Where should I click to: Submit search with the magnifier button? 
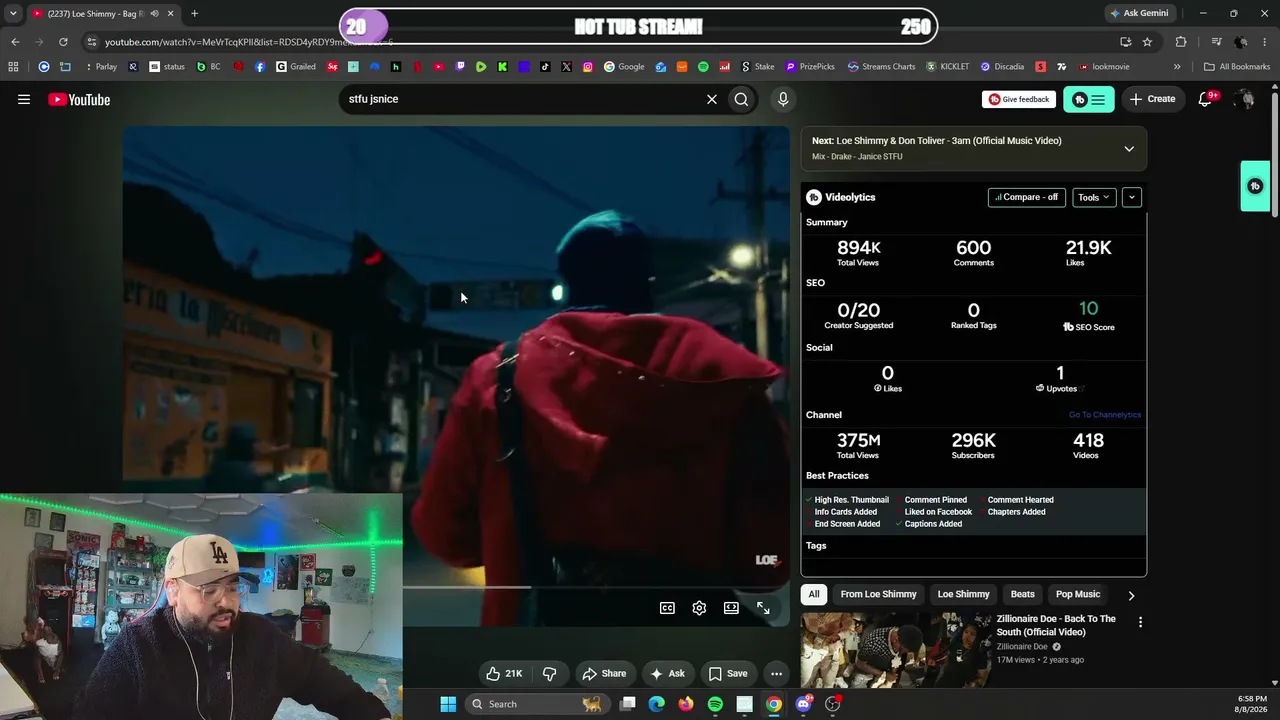click(741, 99)
